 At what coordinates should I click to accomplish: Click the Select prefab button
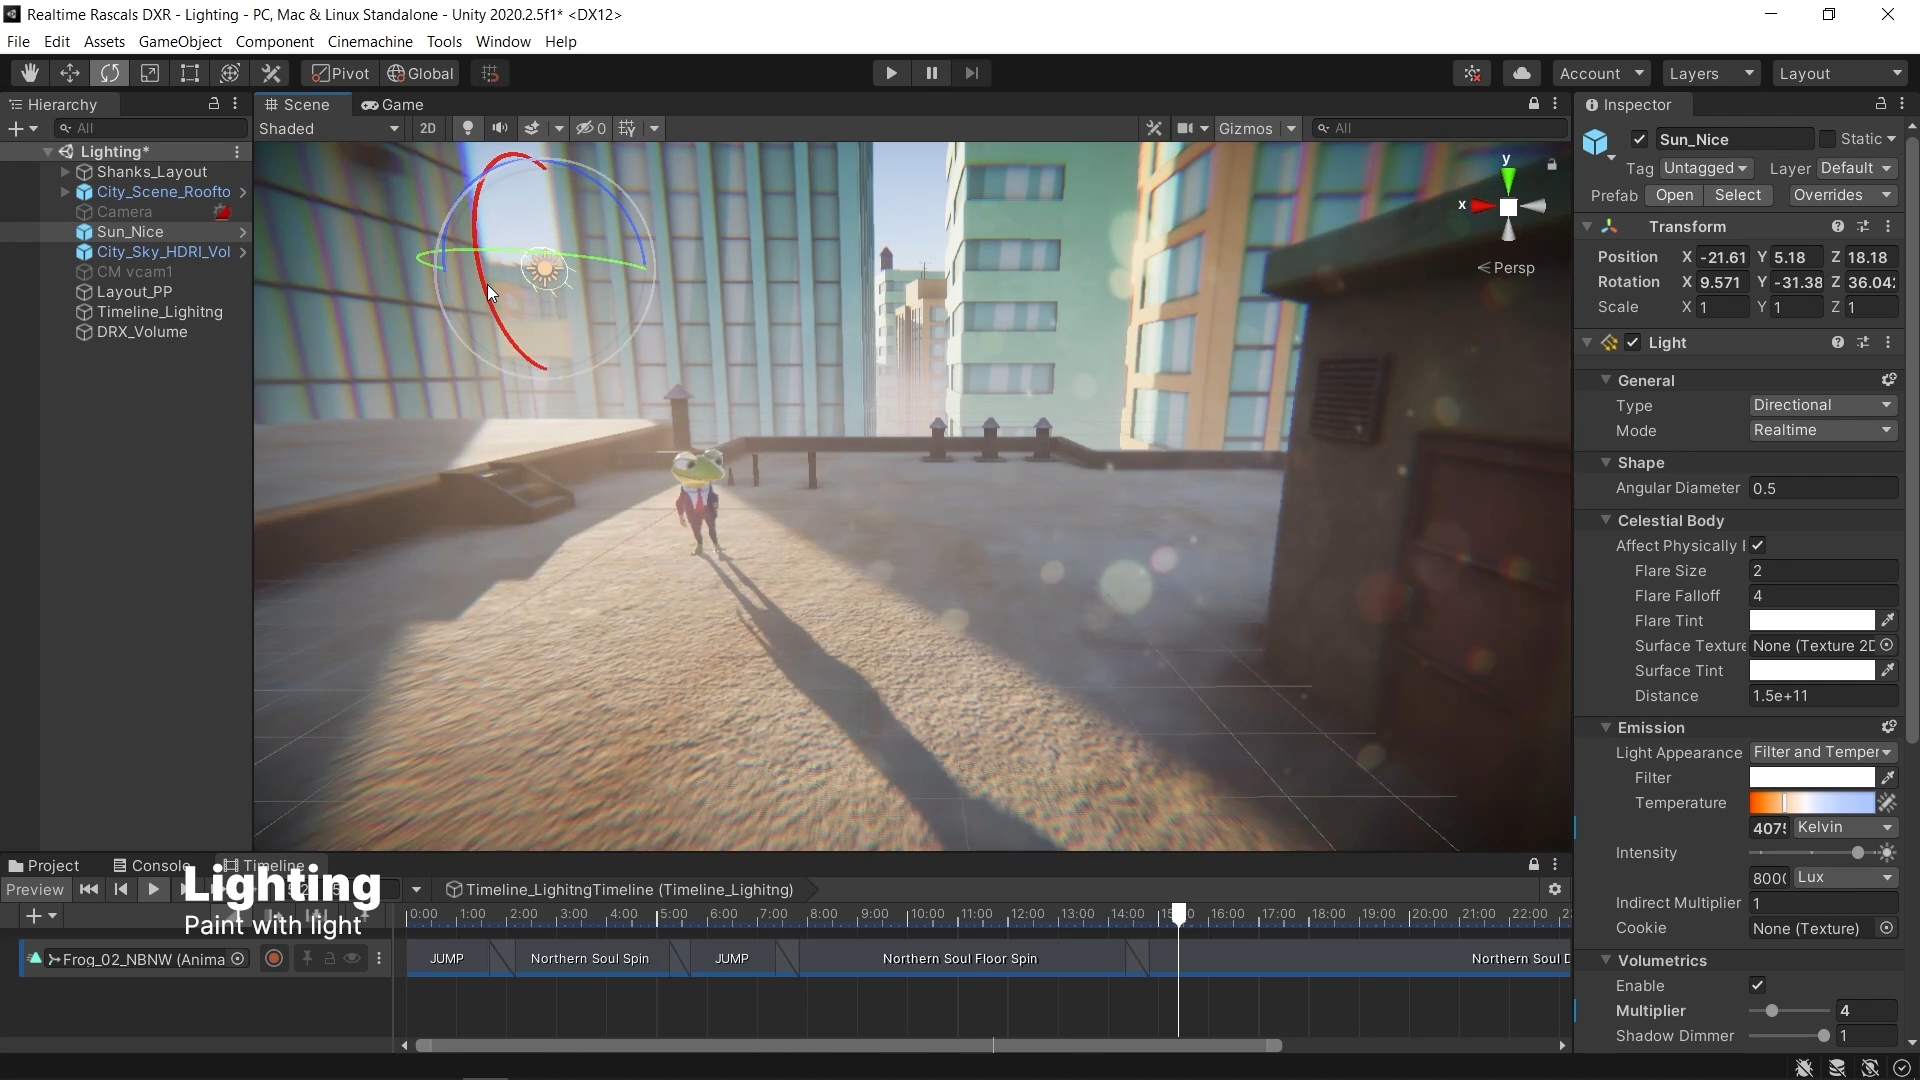coord(1739,195)
